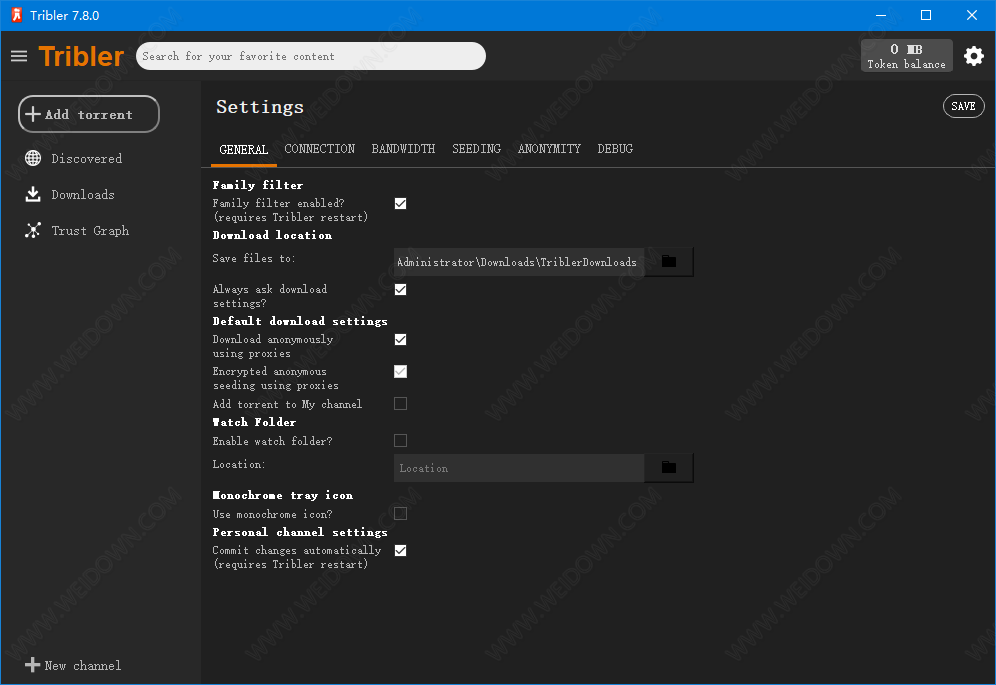Click the Save files to path field
The width and height of the screenshot is (996, 685).
(x=519, y=262)
